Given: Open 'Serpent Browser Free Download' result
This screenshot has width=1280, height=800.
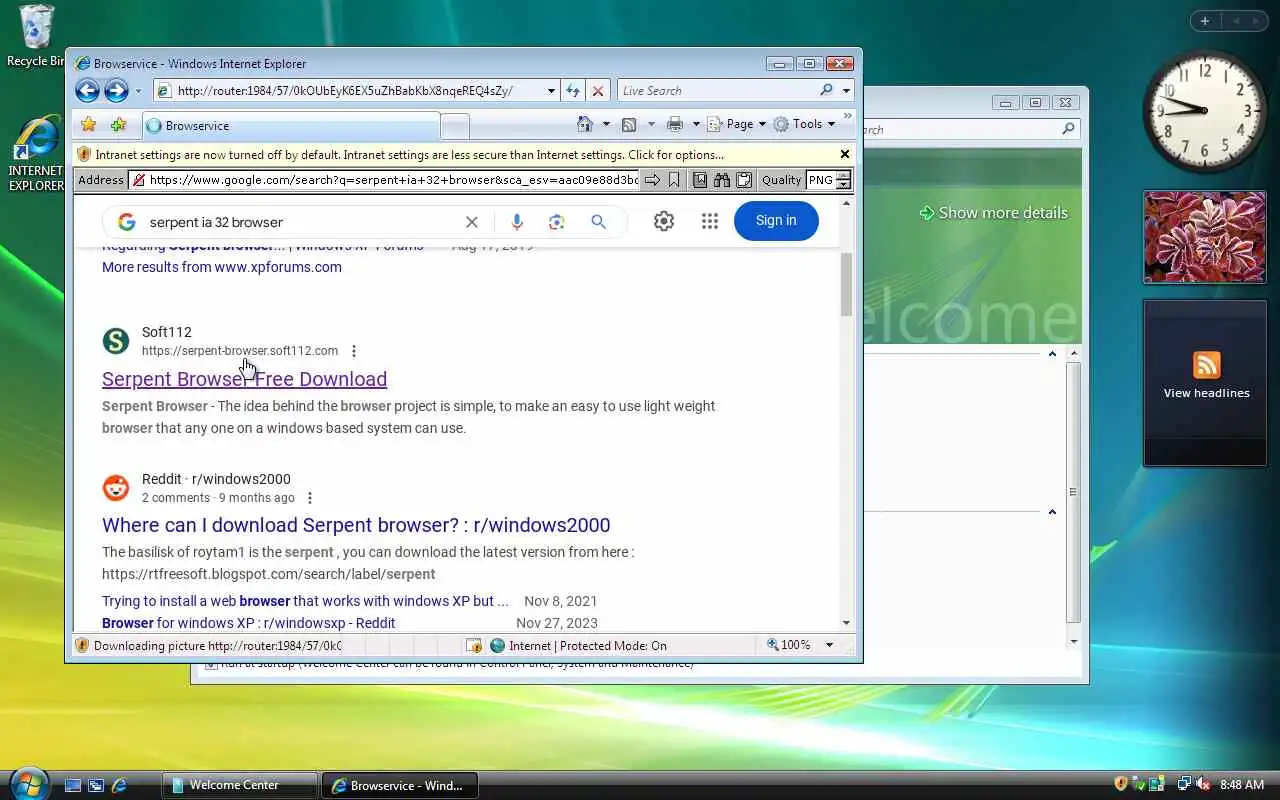Looking at the screenshot, I should click(244, 379).
